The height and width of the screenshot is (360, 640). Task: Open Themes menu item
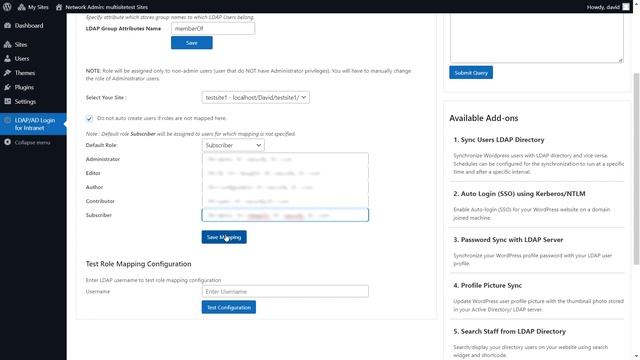[25, 73]
